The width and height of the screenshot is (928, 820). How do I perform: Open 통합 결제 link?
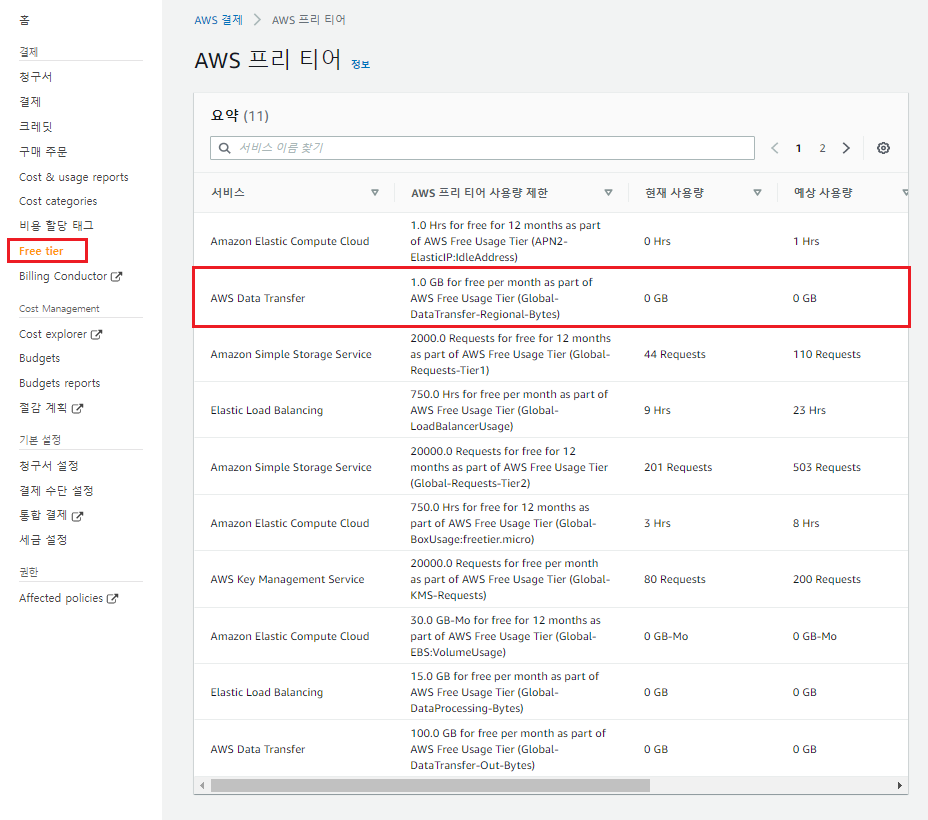pos(43,515)
